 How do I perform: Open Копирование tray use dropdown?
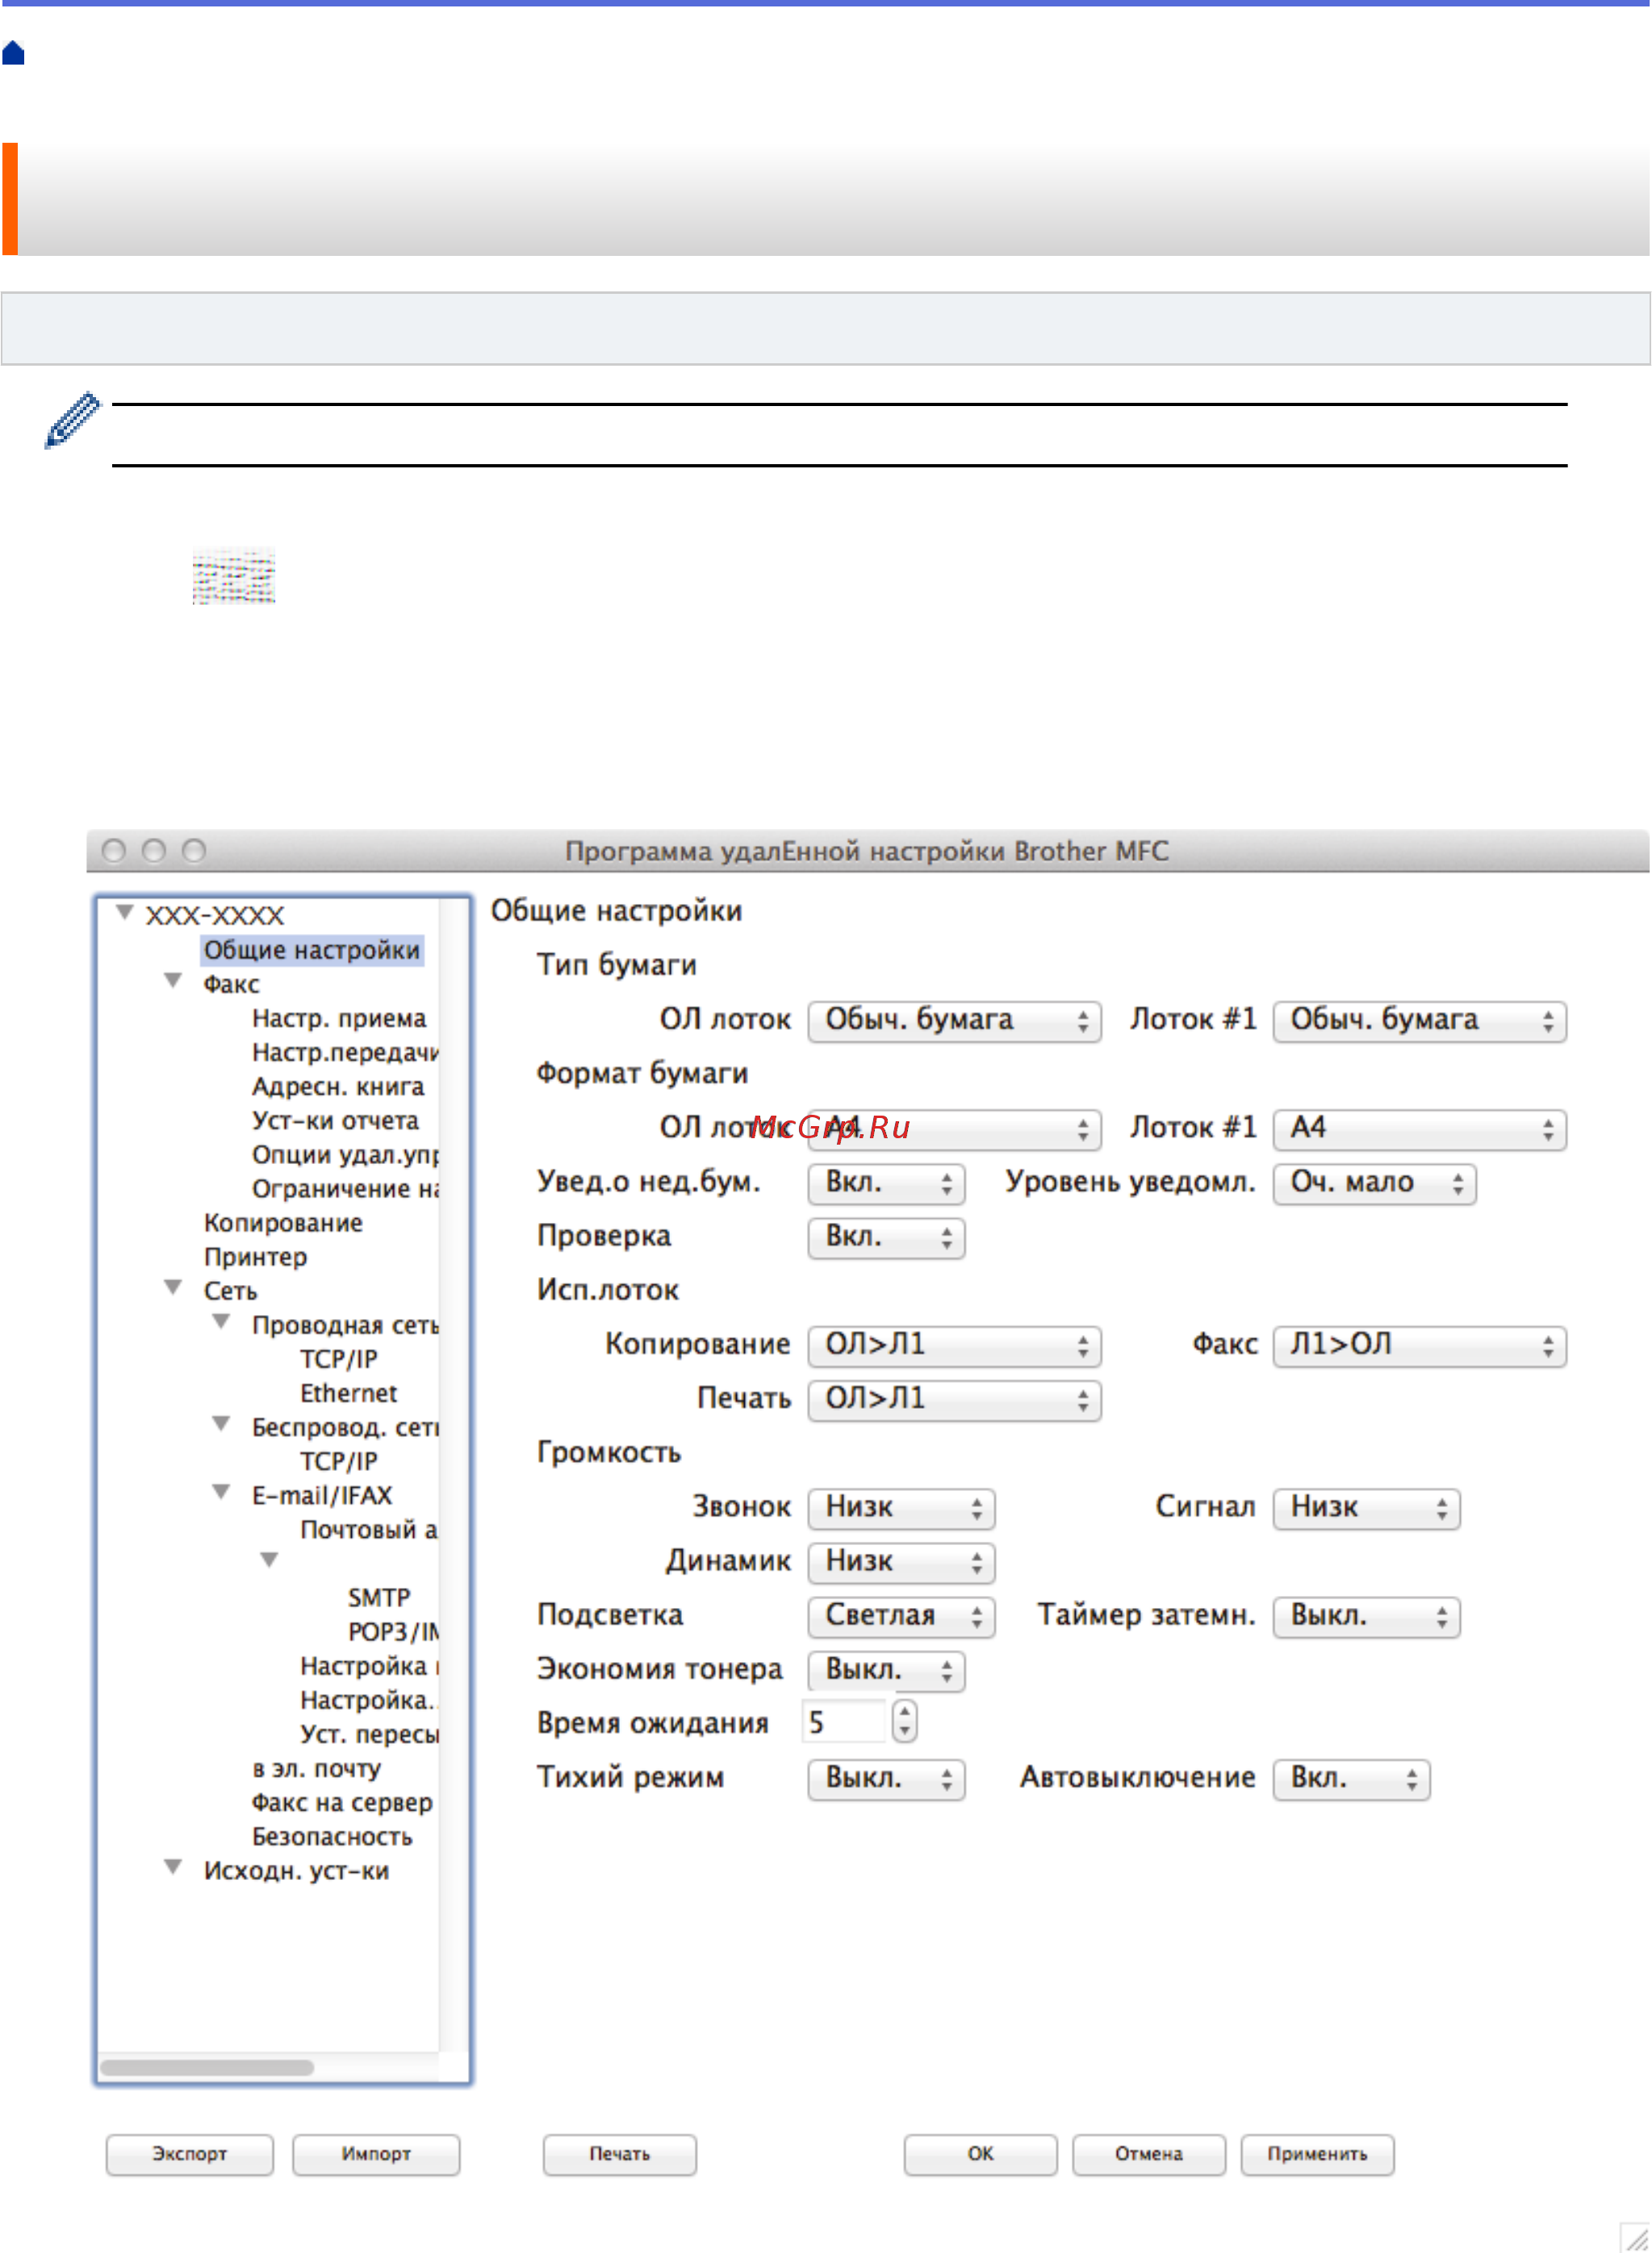[x=955, y=1346]
